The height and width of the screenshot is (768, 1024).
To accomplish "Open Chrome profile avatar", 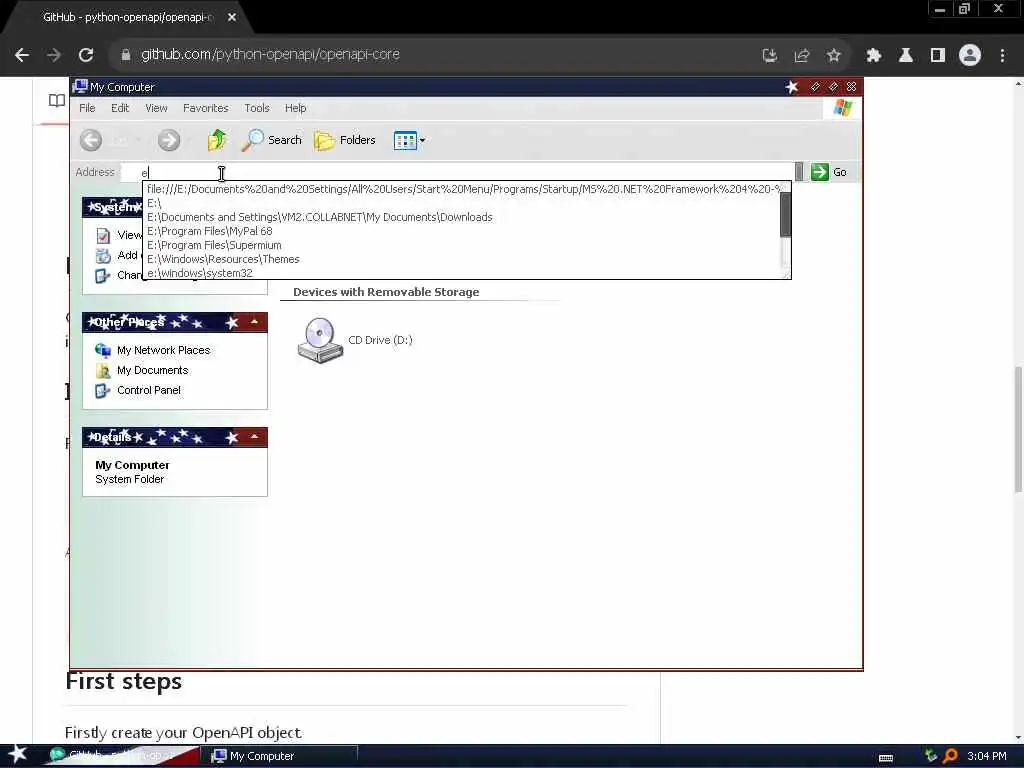I will click(970, 55).
